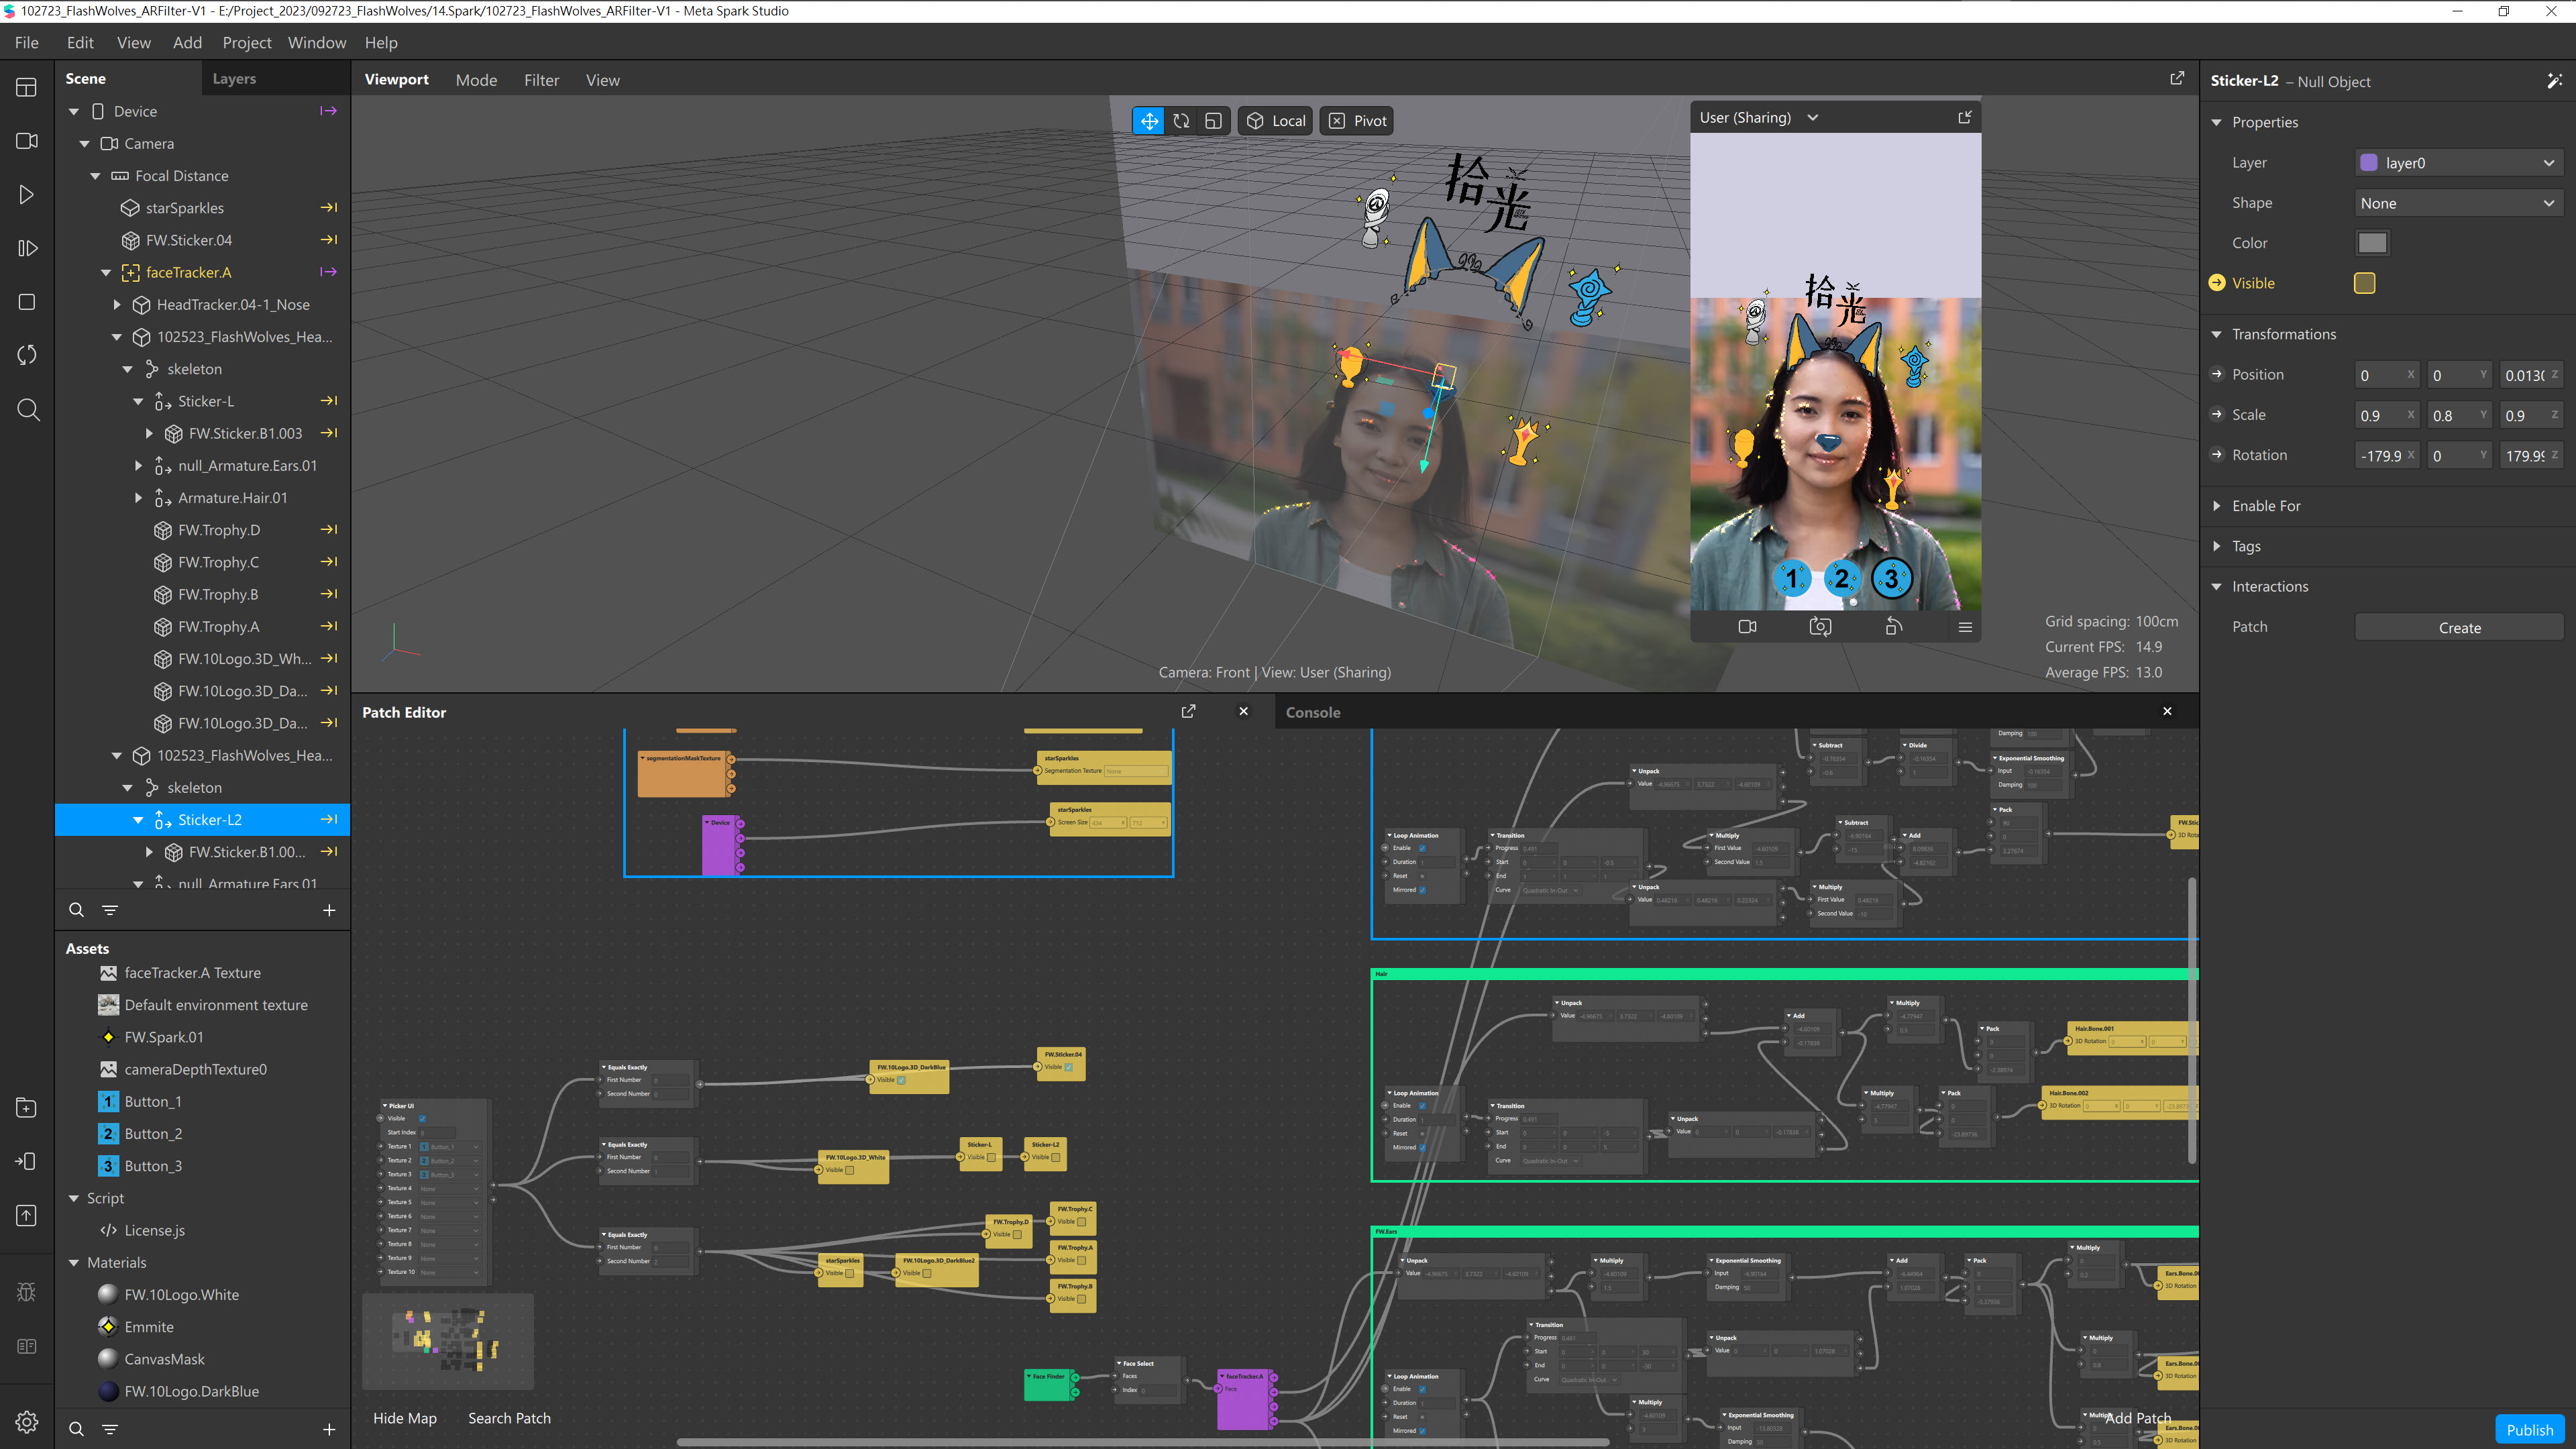Open the search icon in left sidebar
This screenshot has width=2576, height=1449.
click(x=27, y=410)
